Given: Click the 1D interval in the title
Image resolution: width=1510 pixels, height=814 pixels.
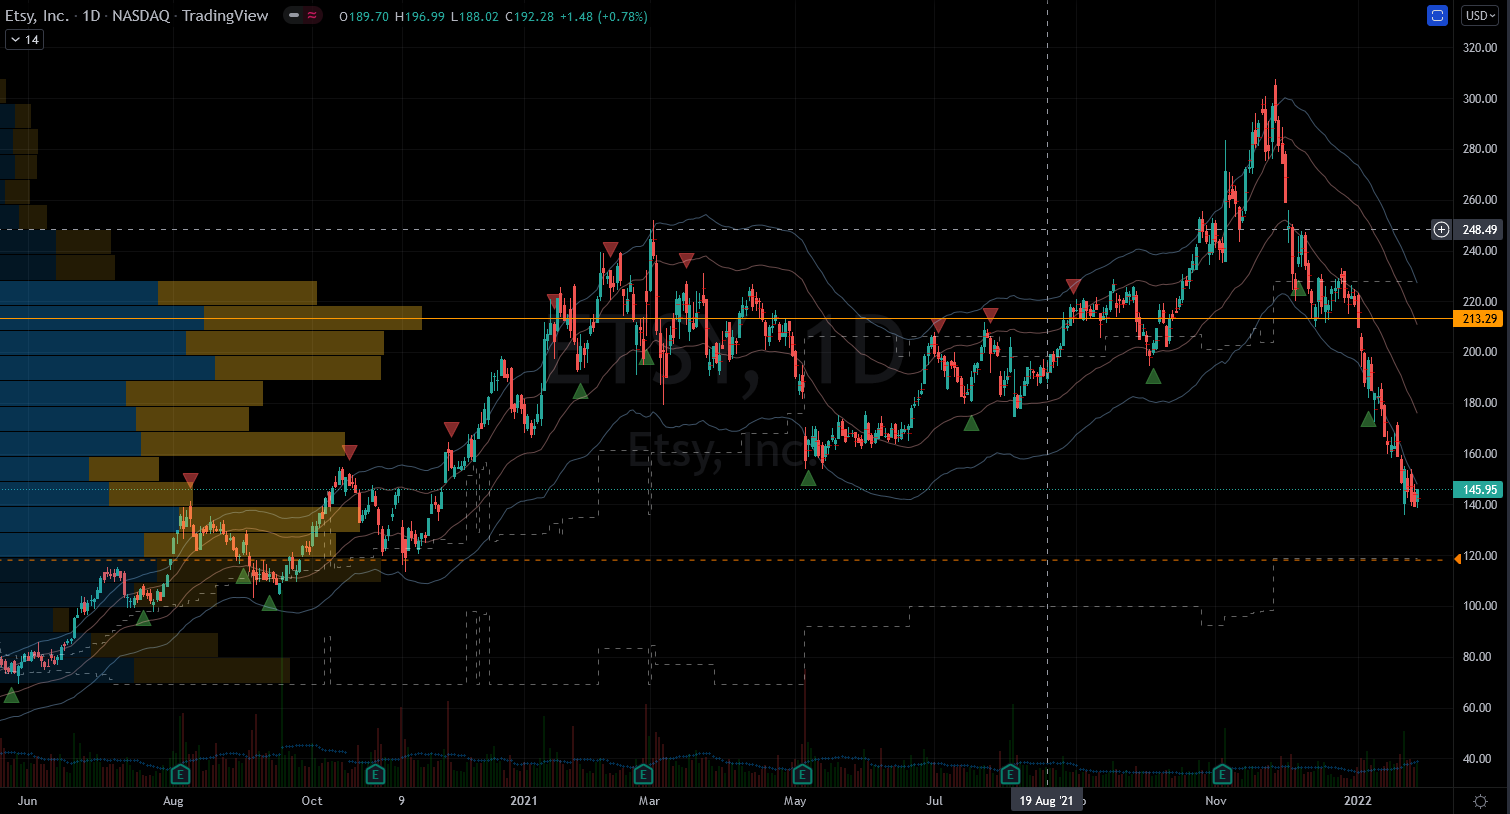Looking at the screenshot, I should 91,16.
